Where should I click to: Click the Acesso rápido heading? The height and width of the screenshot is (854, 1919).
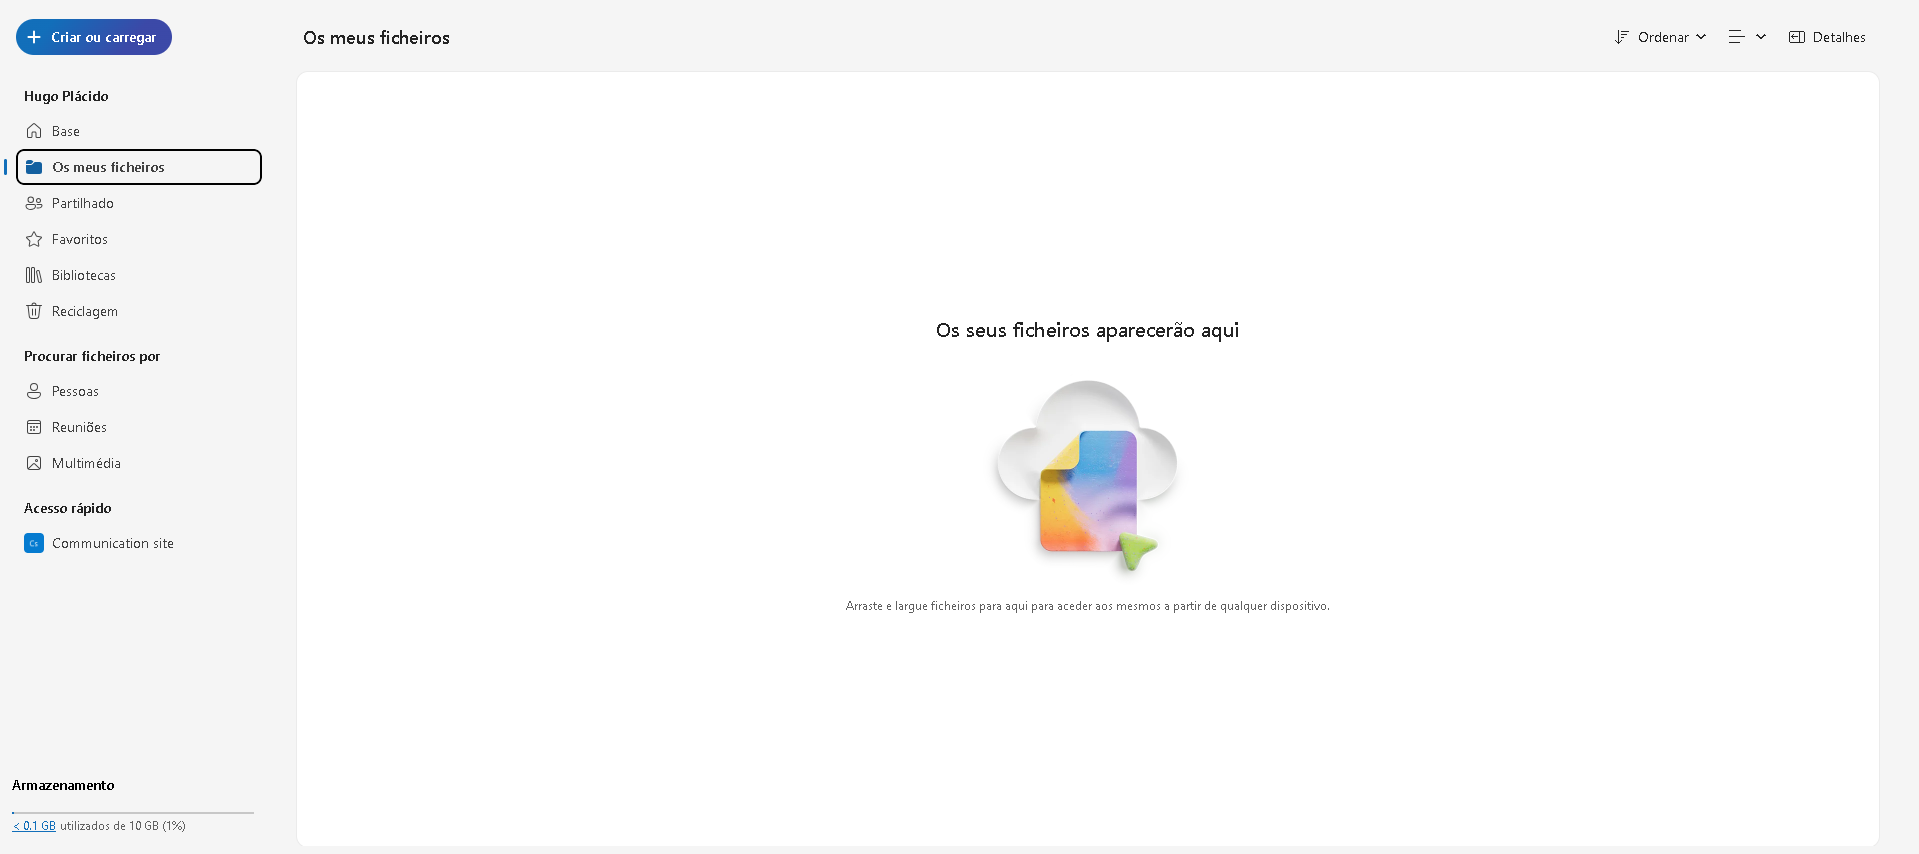[x=68, y=508]
